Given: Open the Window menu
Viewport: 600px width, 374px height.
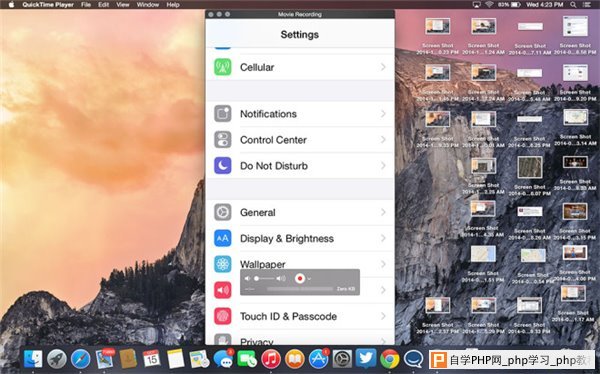Looking at the screenshot, I should tap(148, 5).
